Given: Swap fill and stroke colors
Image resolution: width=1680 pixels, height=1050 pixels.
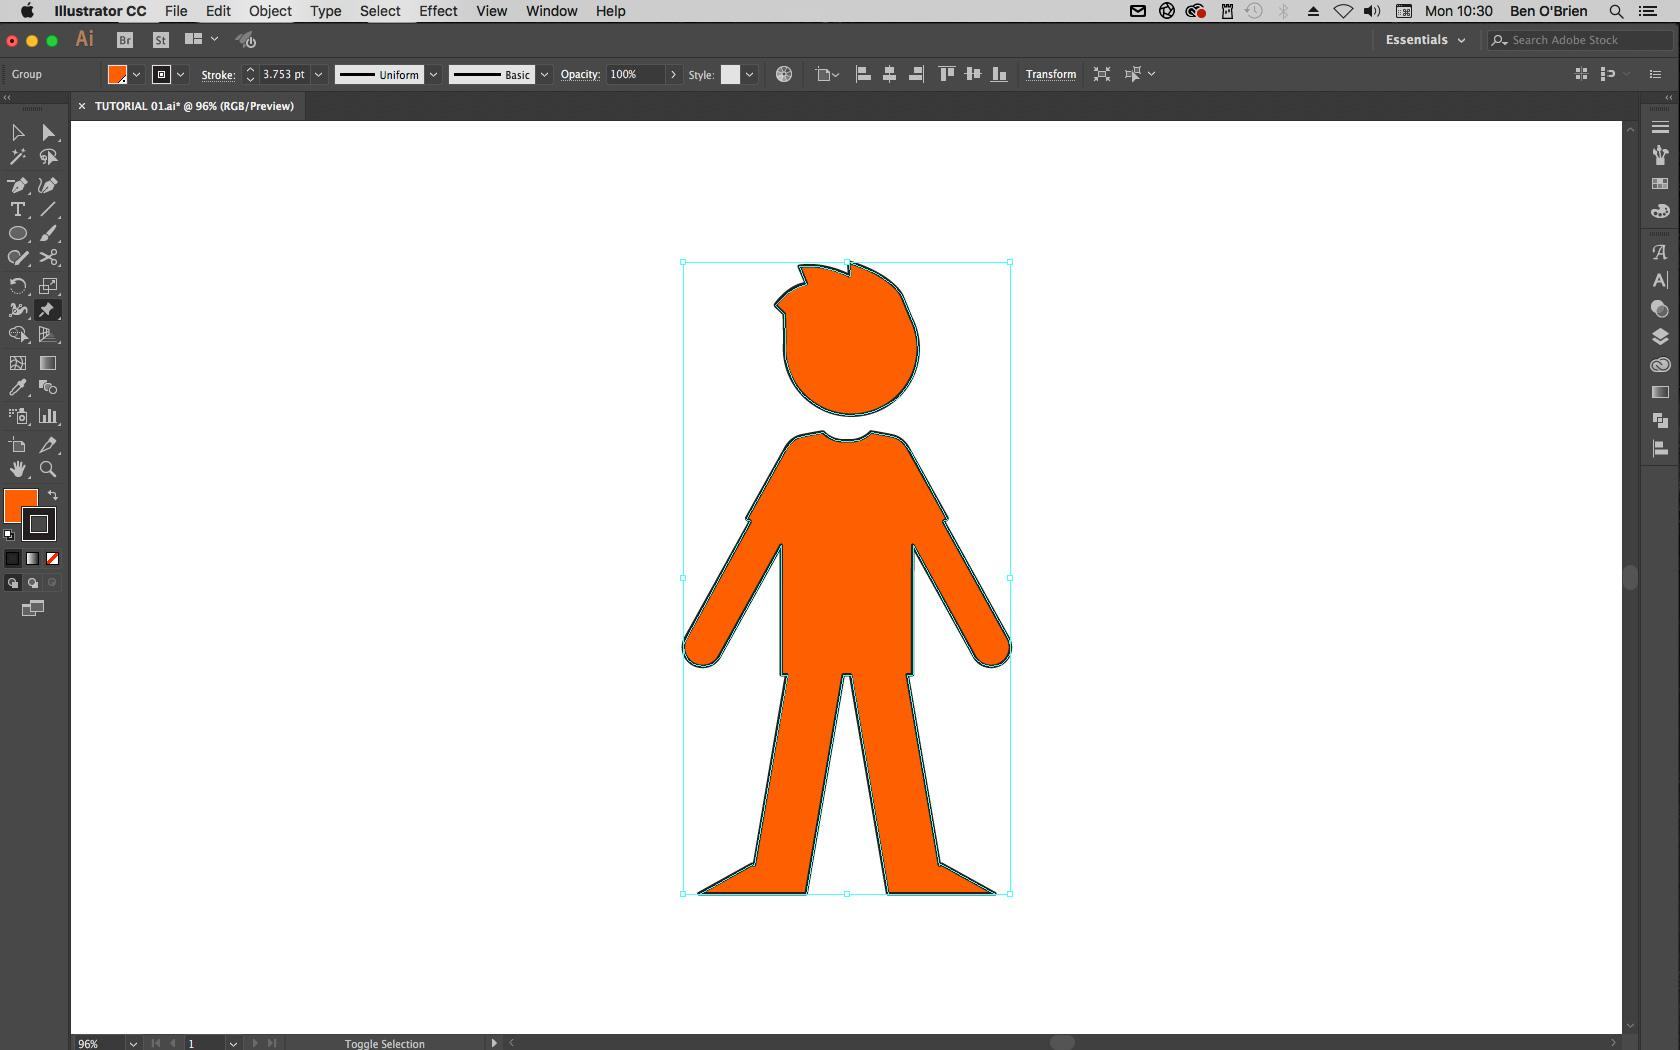Looking at the screenshot, I should click(53, 495).
